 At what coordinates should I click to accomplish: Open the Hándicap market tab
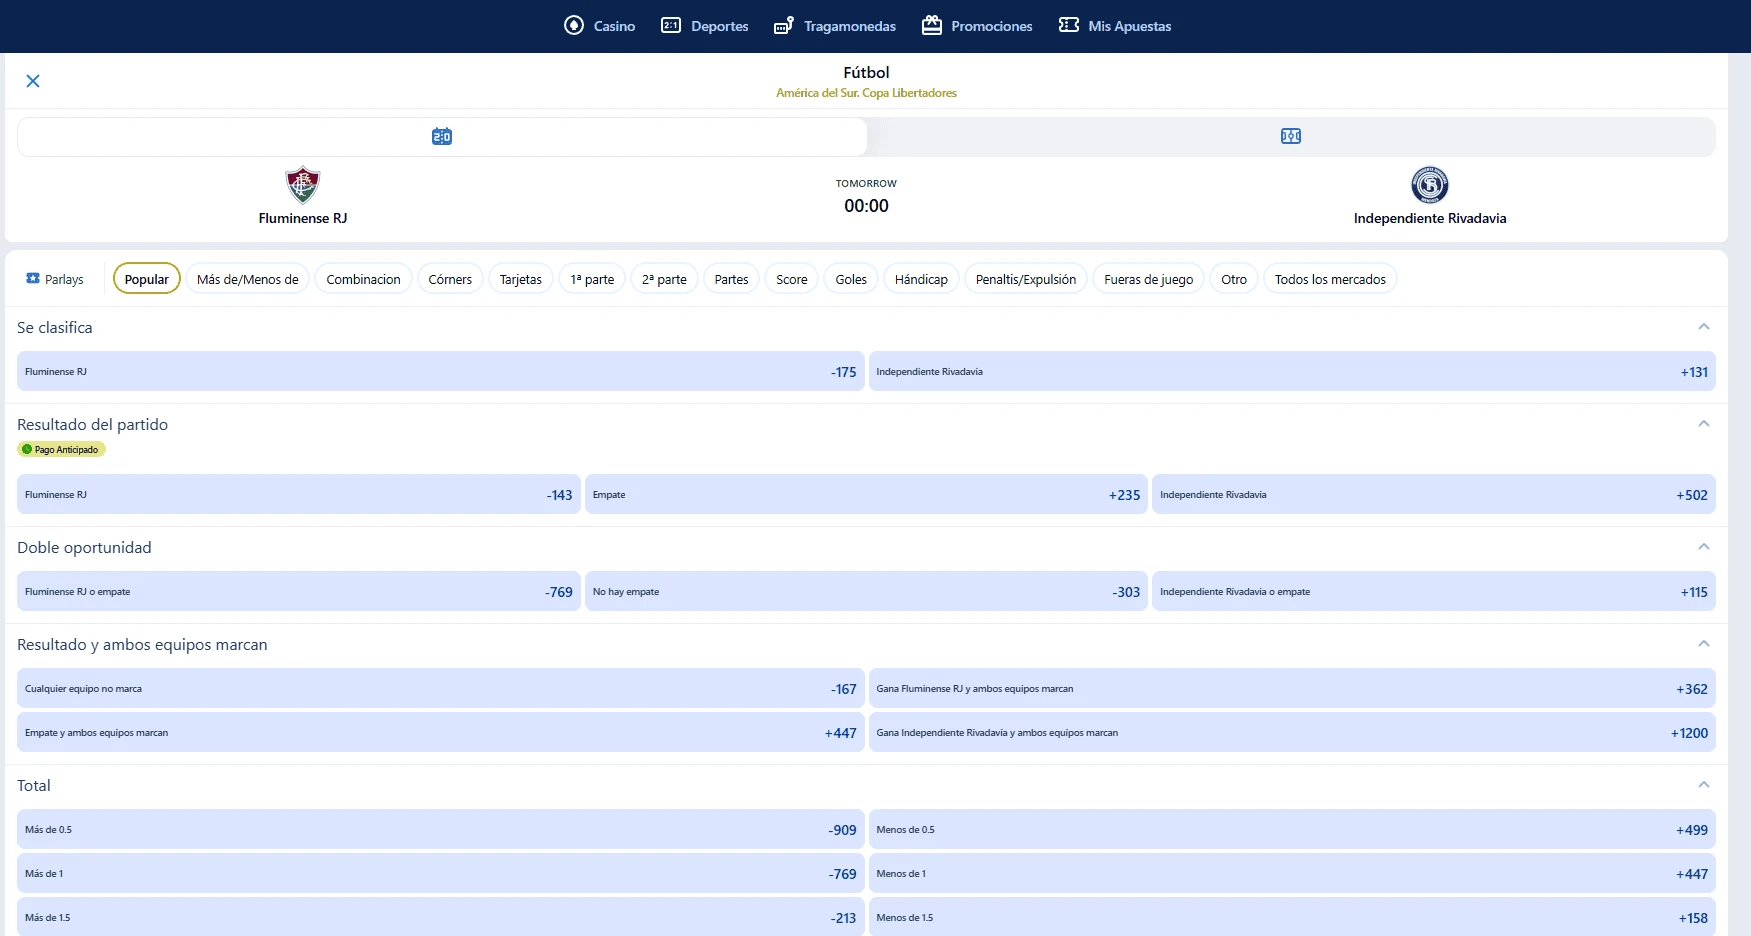(x=921, y=279)
